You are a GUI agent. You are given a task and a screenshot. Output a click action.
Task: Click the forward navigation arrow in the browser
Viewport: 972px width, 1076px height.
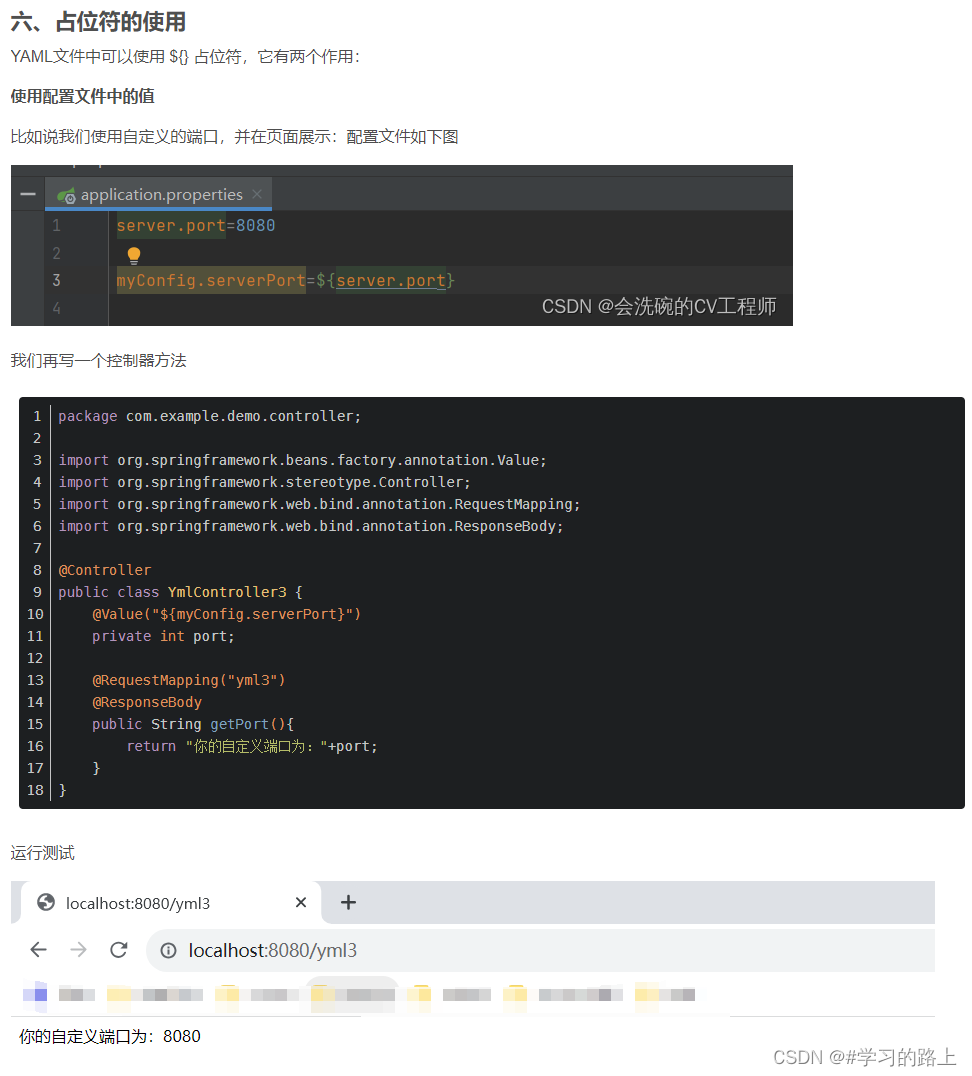(x=78, y=950)
